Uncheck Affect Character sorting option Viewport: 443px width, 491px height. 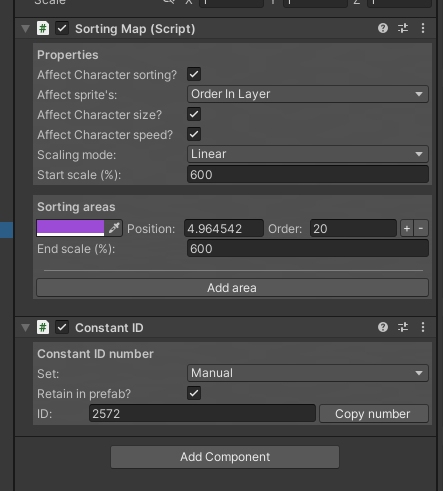tap(194, 74)
